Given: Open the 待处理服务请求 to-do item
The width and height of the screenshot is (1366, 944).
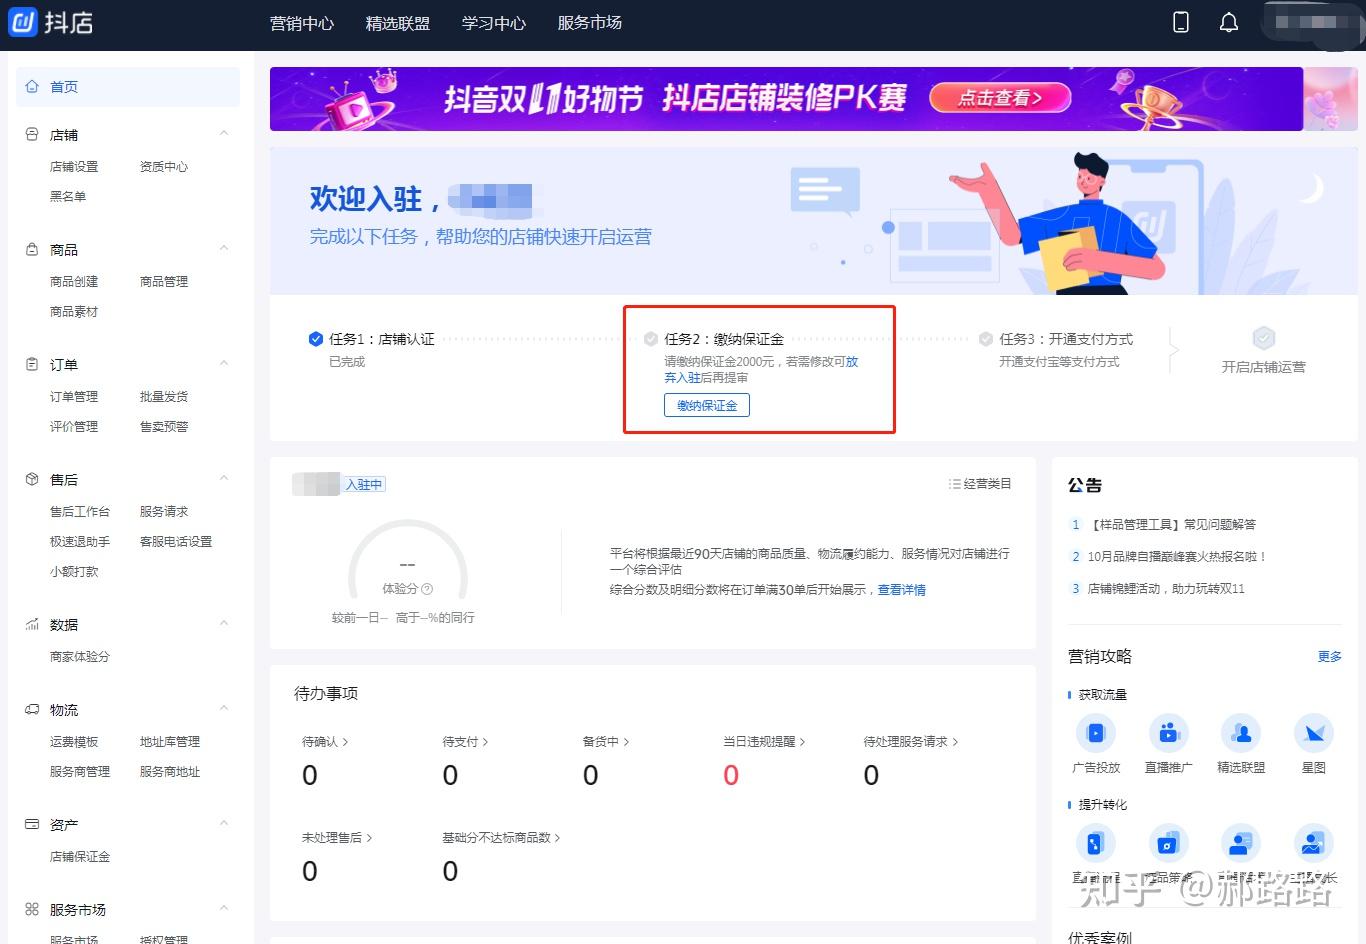Looking at the screenshot, I should coord(911,742).
